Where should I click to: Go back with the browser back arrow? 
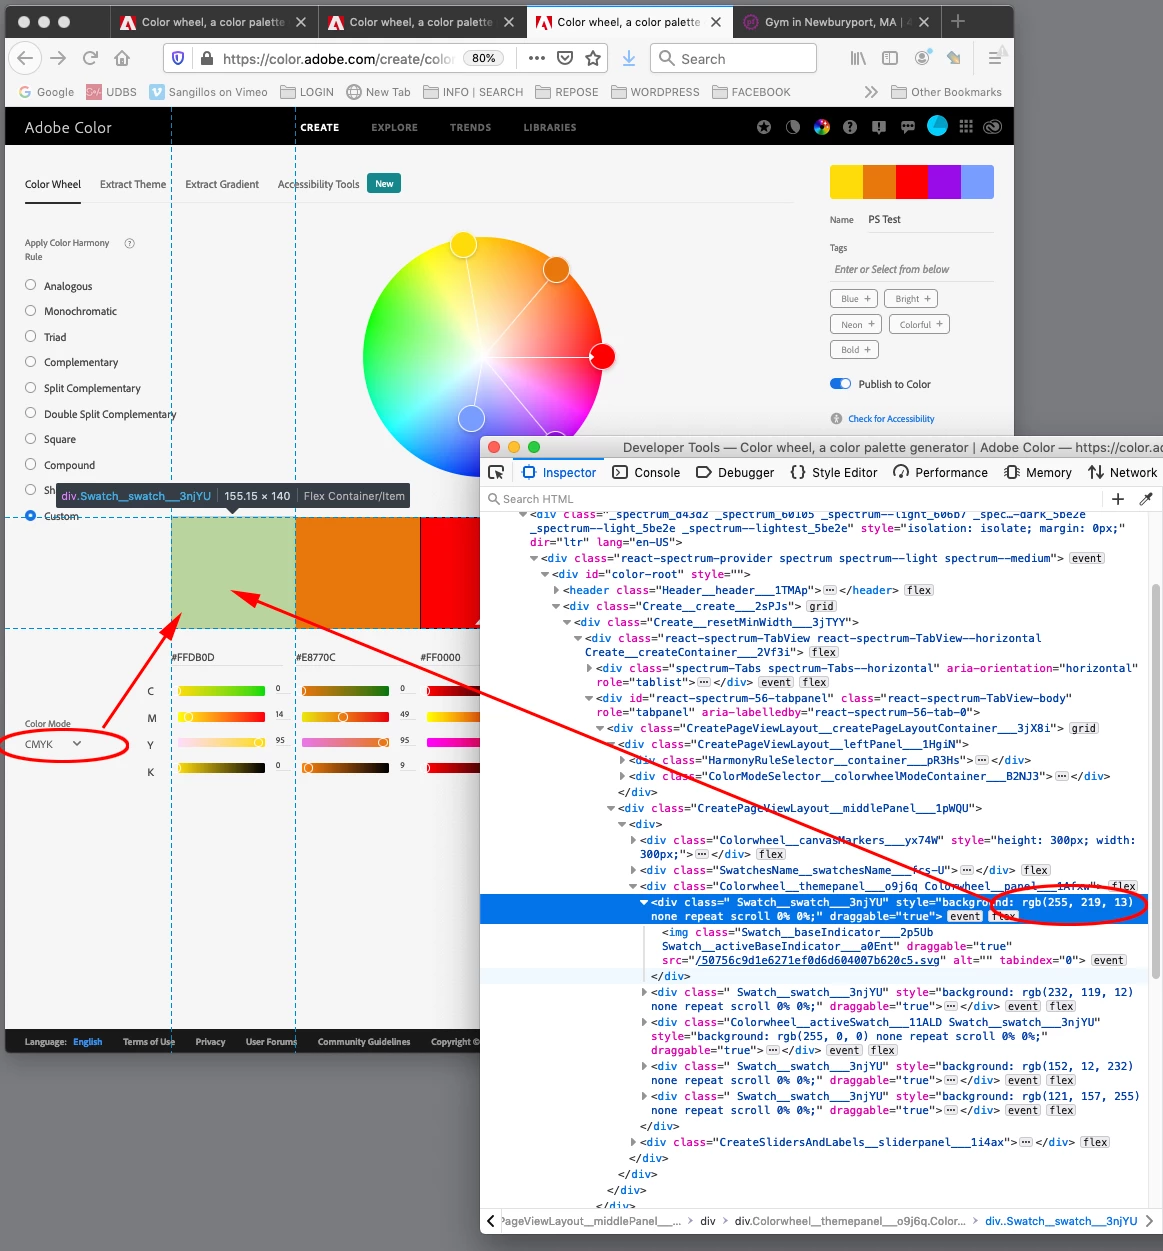click(x=25, y=58)
